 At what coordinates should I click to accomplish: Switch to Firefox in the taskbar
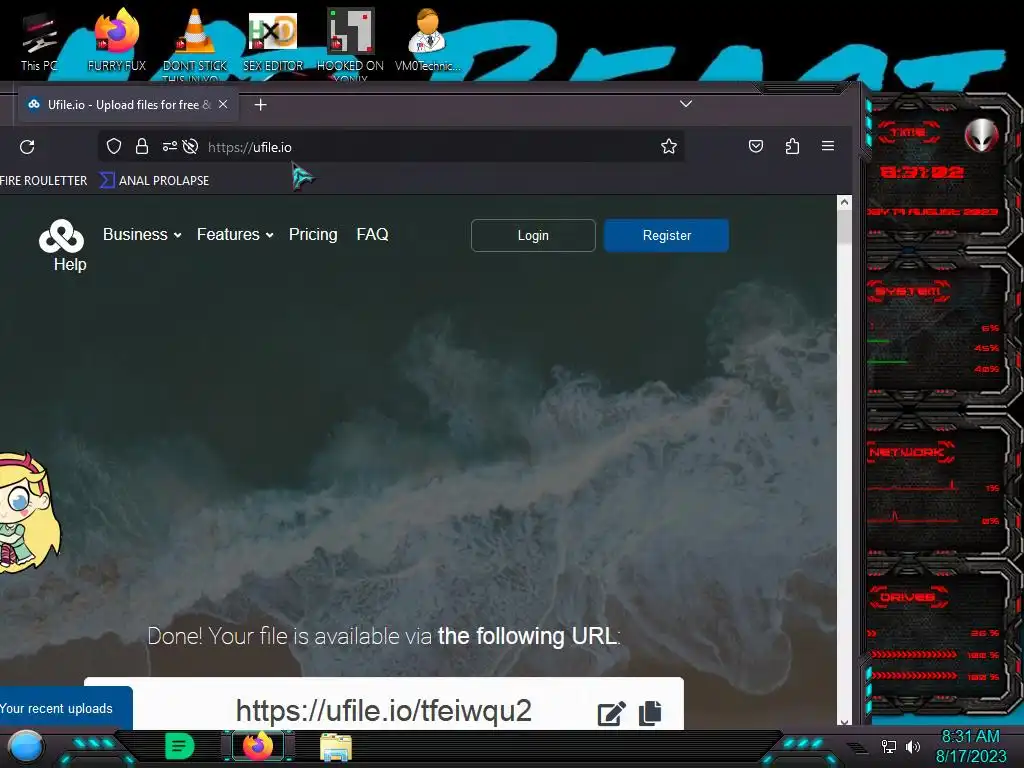tap(257, 746)
